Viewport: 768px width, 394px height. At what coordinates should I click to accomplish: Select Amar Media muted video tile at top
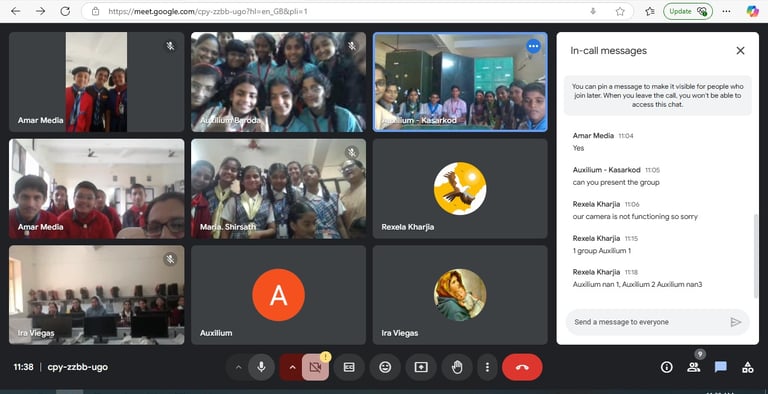point(96,82)
